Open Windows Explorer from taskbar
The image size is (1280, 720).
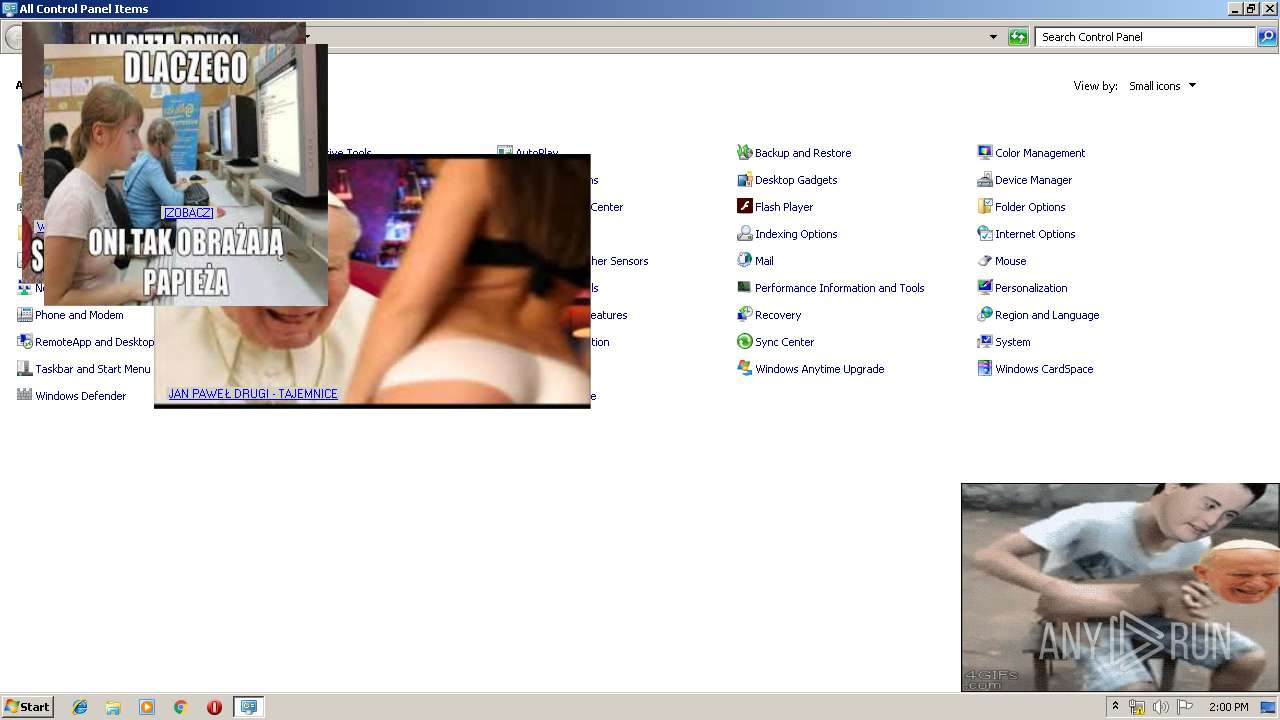(x=113, y=707)
